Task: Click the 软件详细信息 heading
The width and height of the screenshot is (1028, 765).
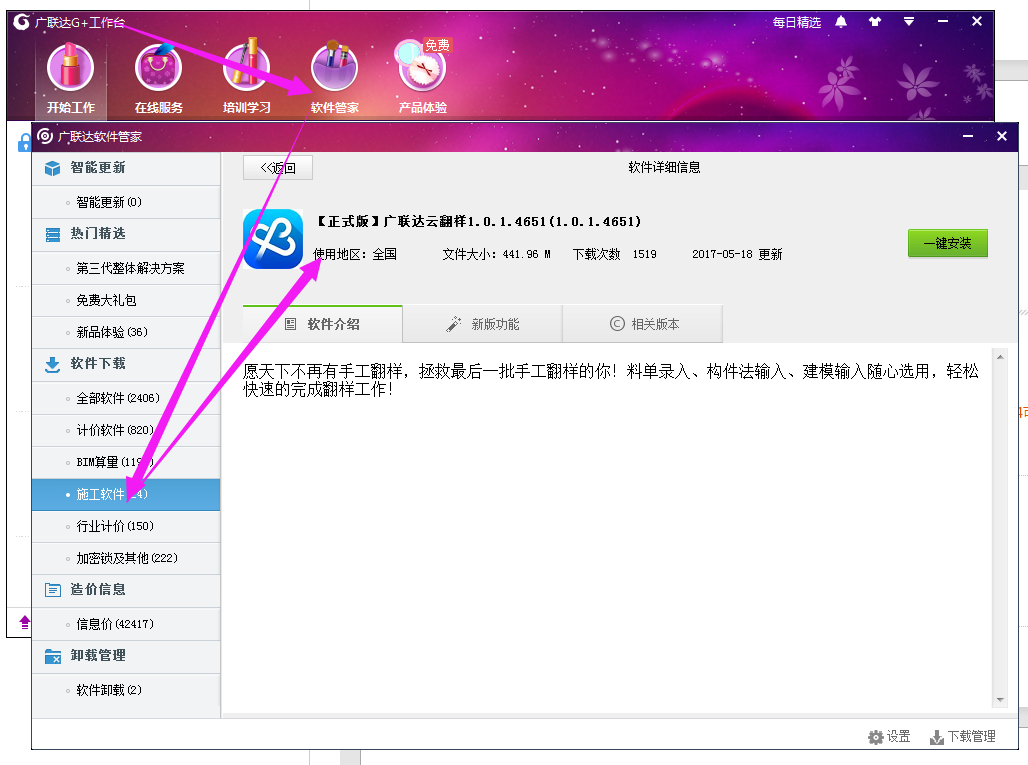Action: (x=664, y=168)
